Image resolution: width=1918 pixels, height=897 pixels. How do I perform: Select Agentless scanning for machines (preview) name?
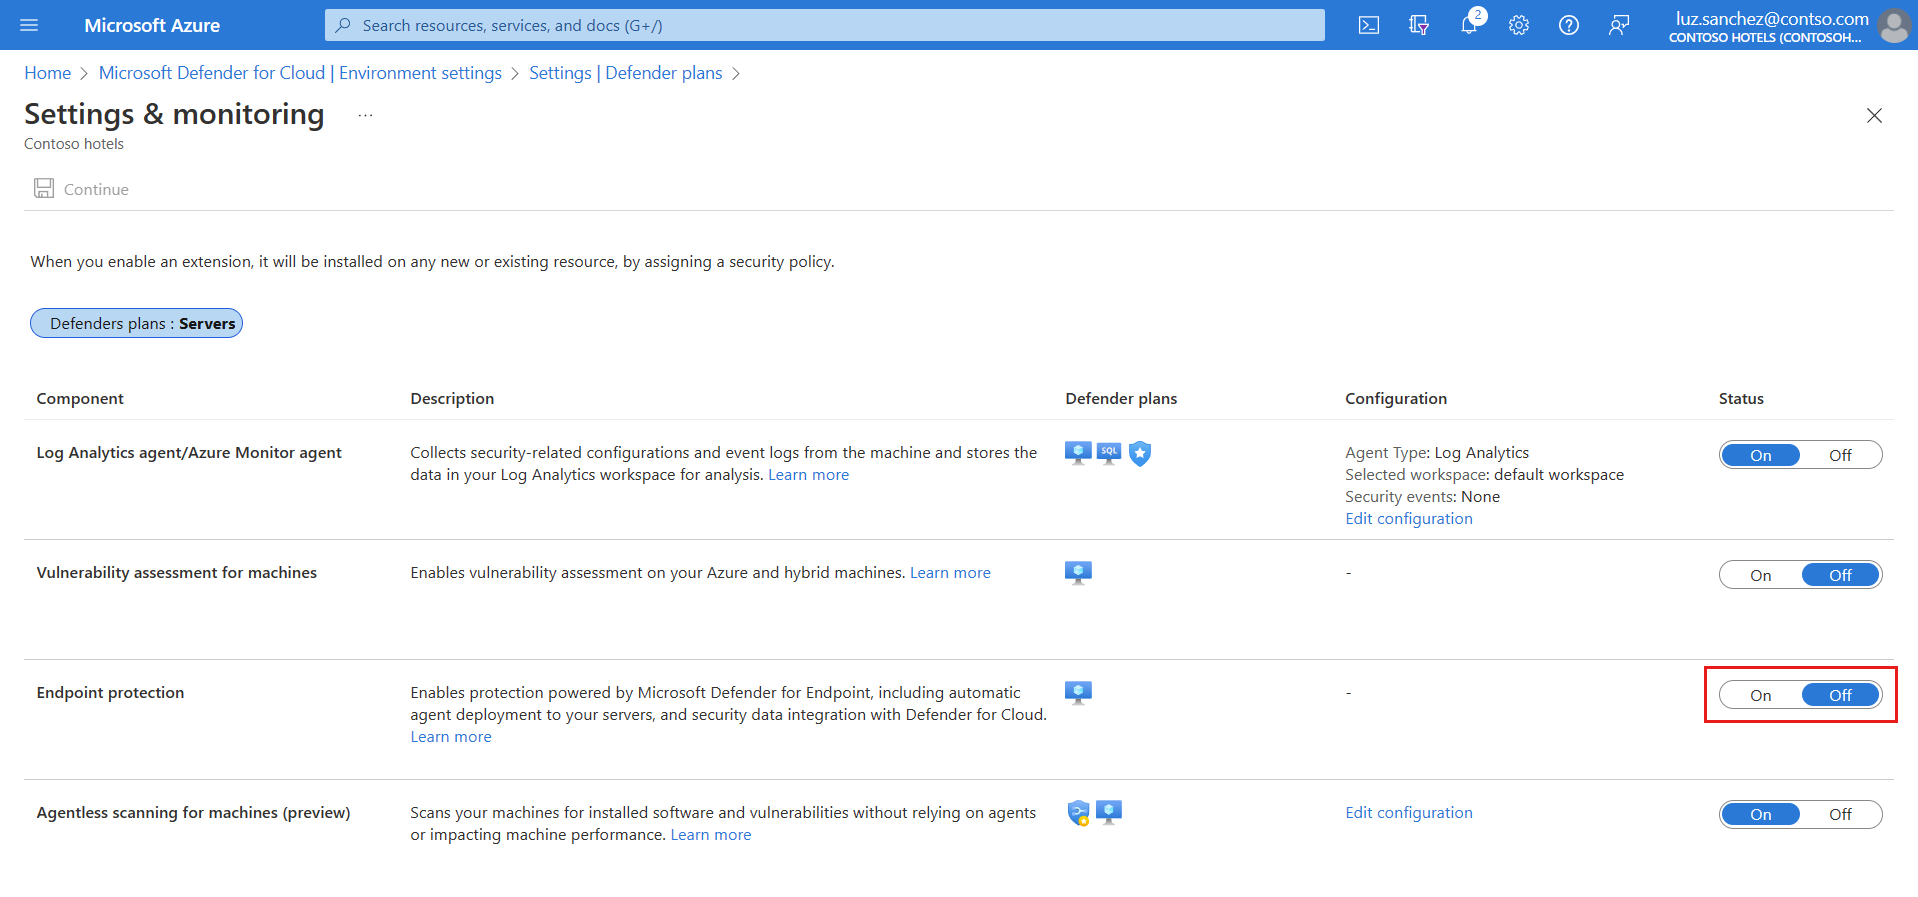[x=193, y=813]
